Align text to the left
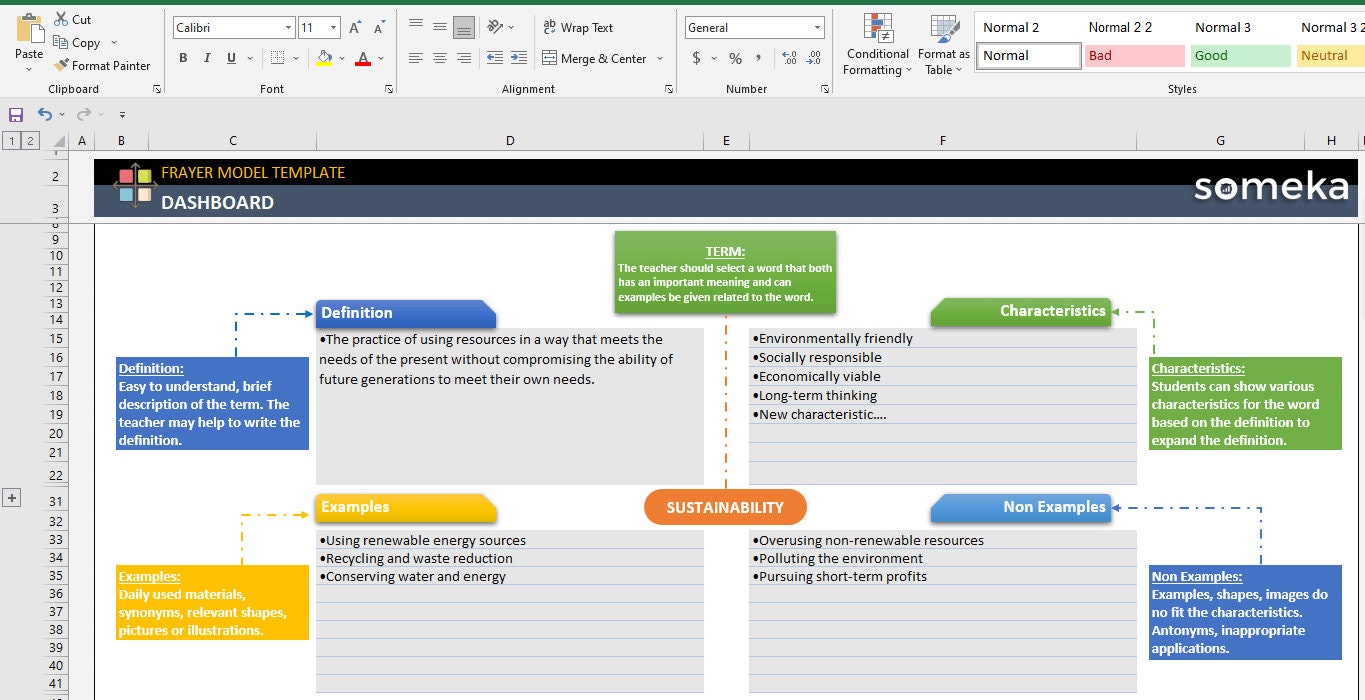Screen dimensions: 1365x700 tap(416, 59)
